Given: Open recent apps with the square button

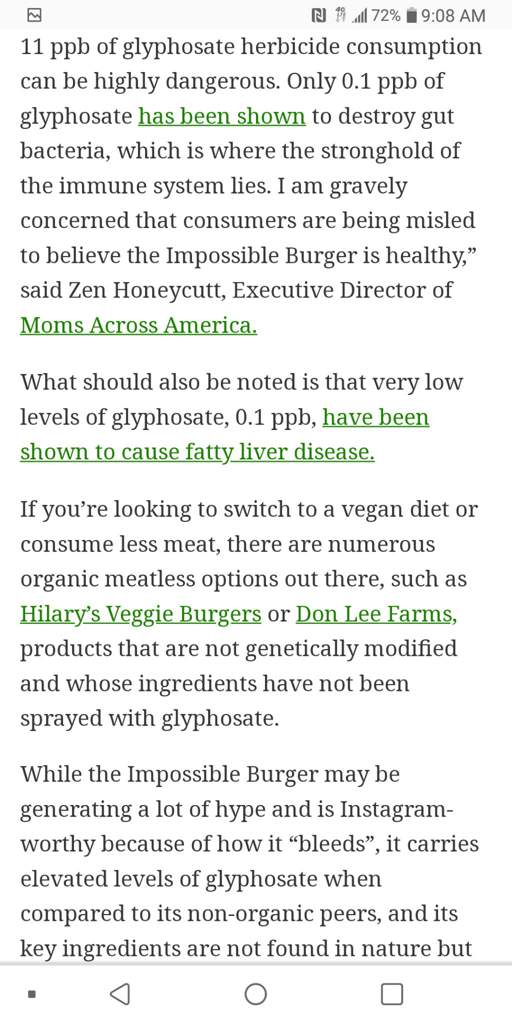Looking at the screenshot, I should point(392,994).
